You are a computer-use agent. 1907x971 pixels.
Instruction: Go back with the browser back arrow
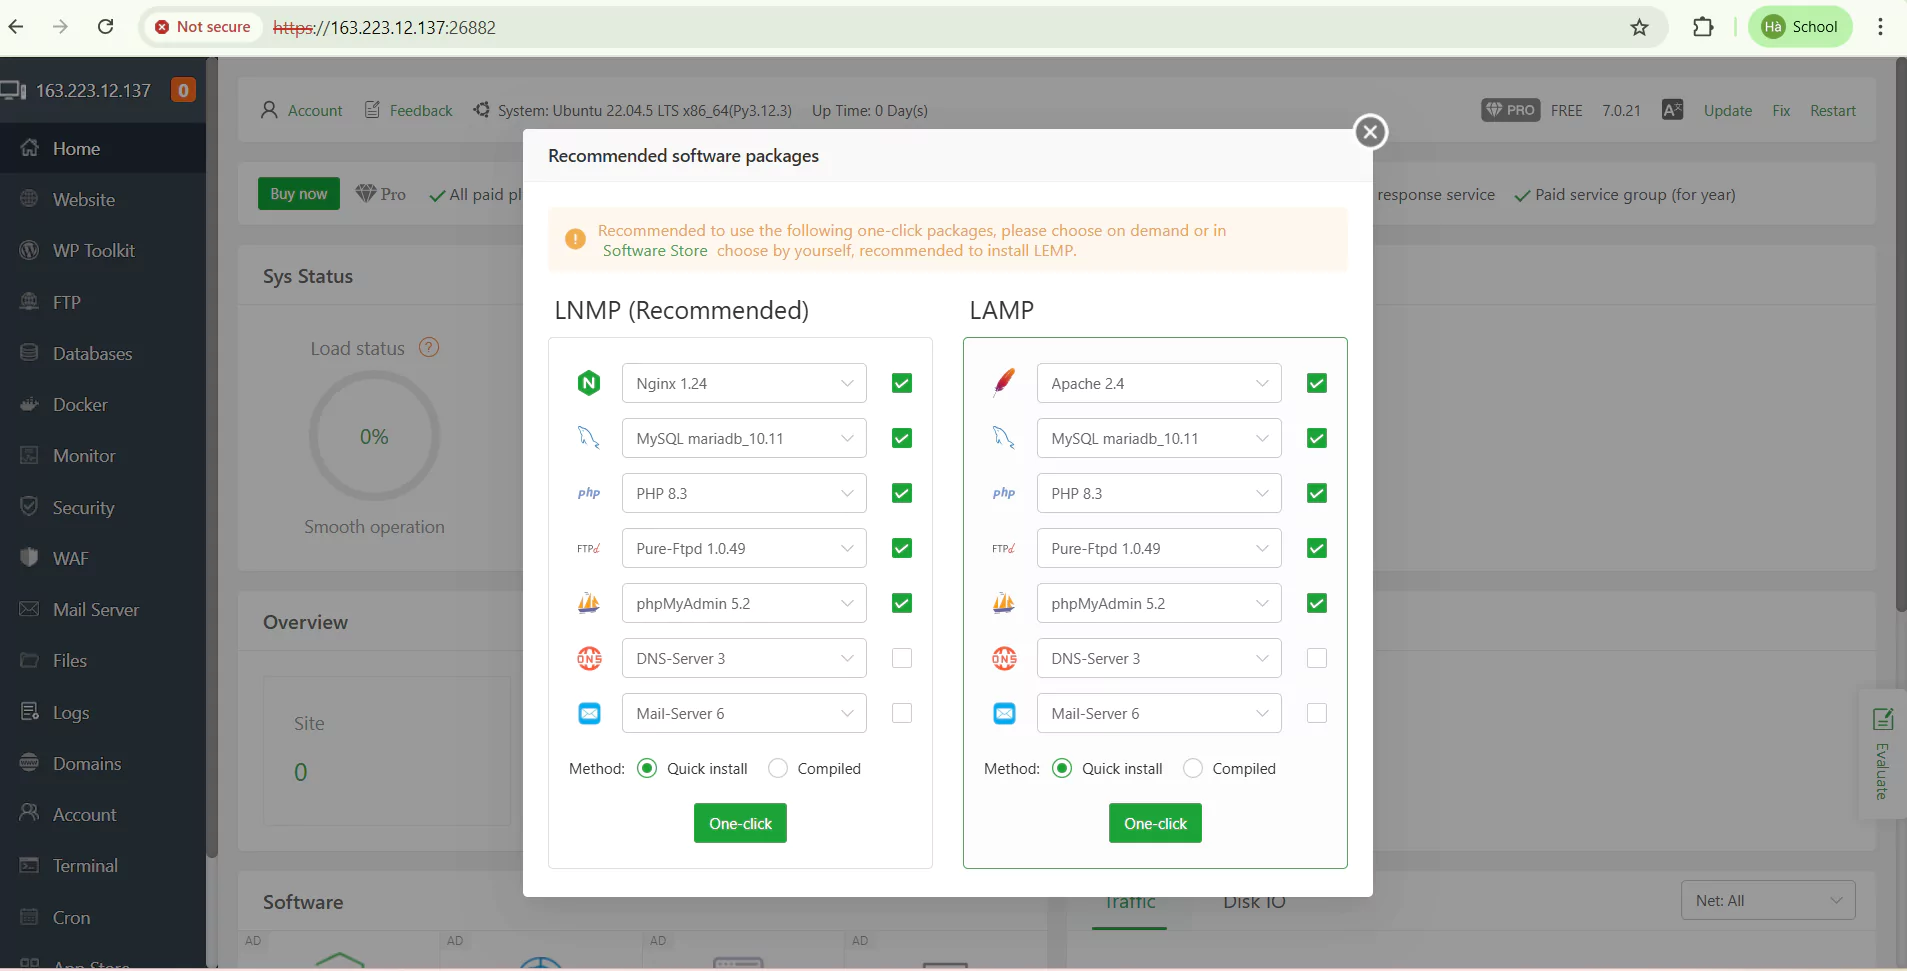(16, 27)
